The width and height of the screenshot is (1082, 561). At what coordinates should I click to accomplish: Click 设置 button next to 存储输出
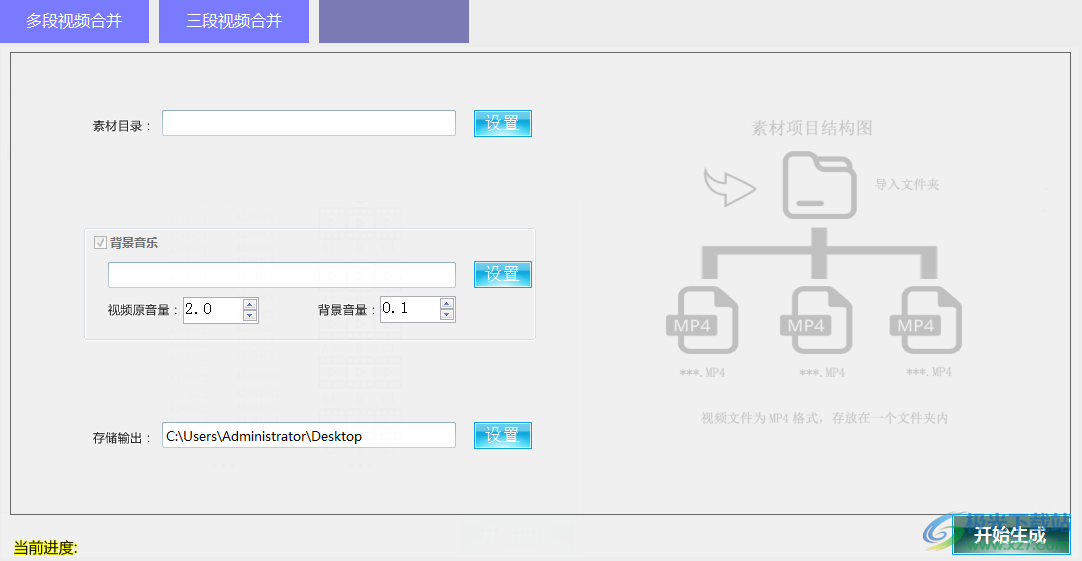[x=502, y=435]
